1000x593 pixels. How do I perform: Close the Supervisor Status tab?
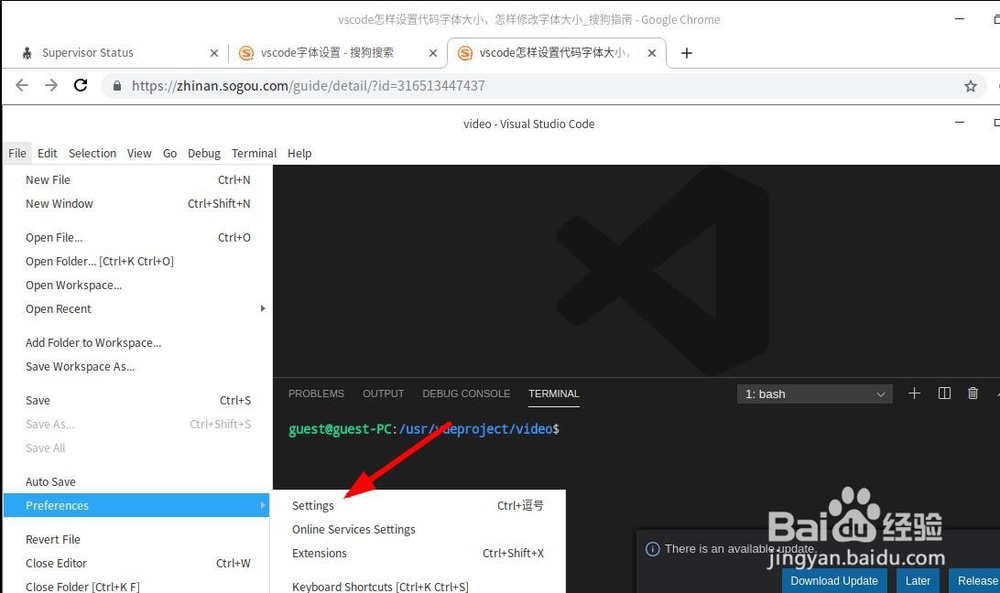[x=214, y=54]
